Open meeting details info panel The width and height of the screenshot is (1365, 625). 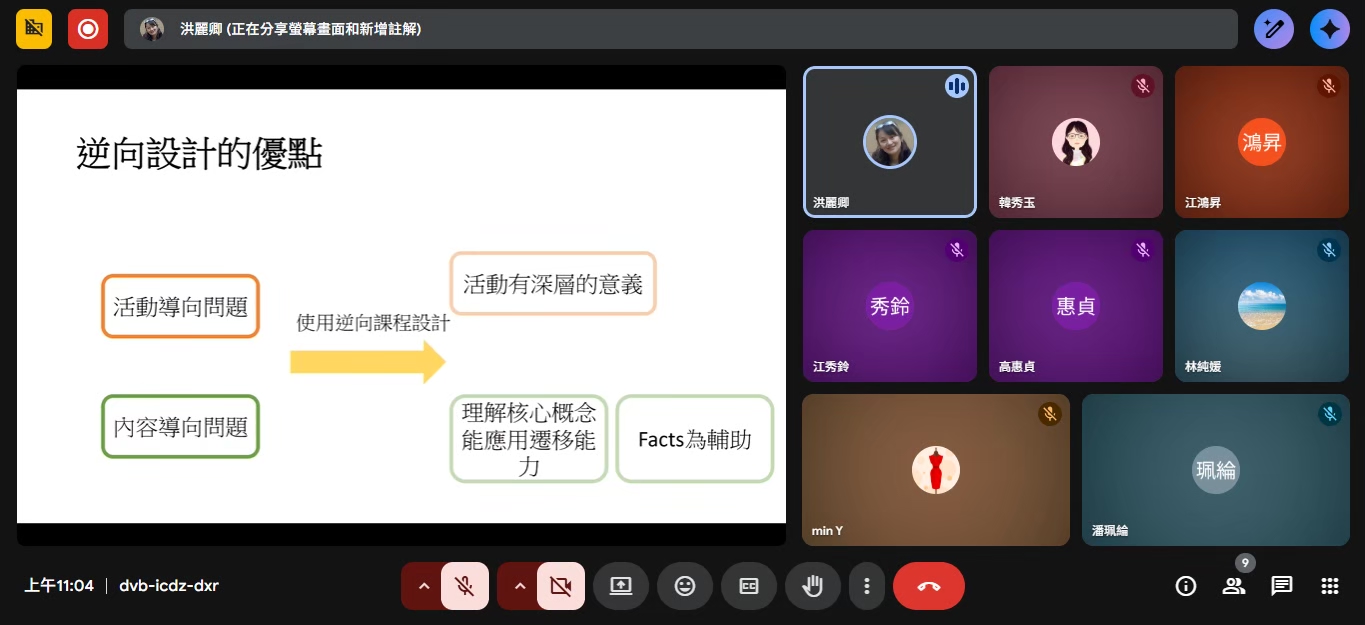[x=1186, y=586]
